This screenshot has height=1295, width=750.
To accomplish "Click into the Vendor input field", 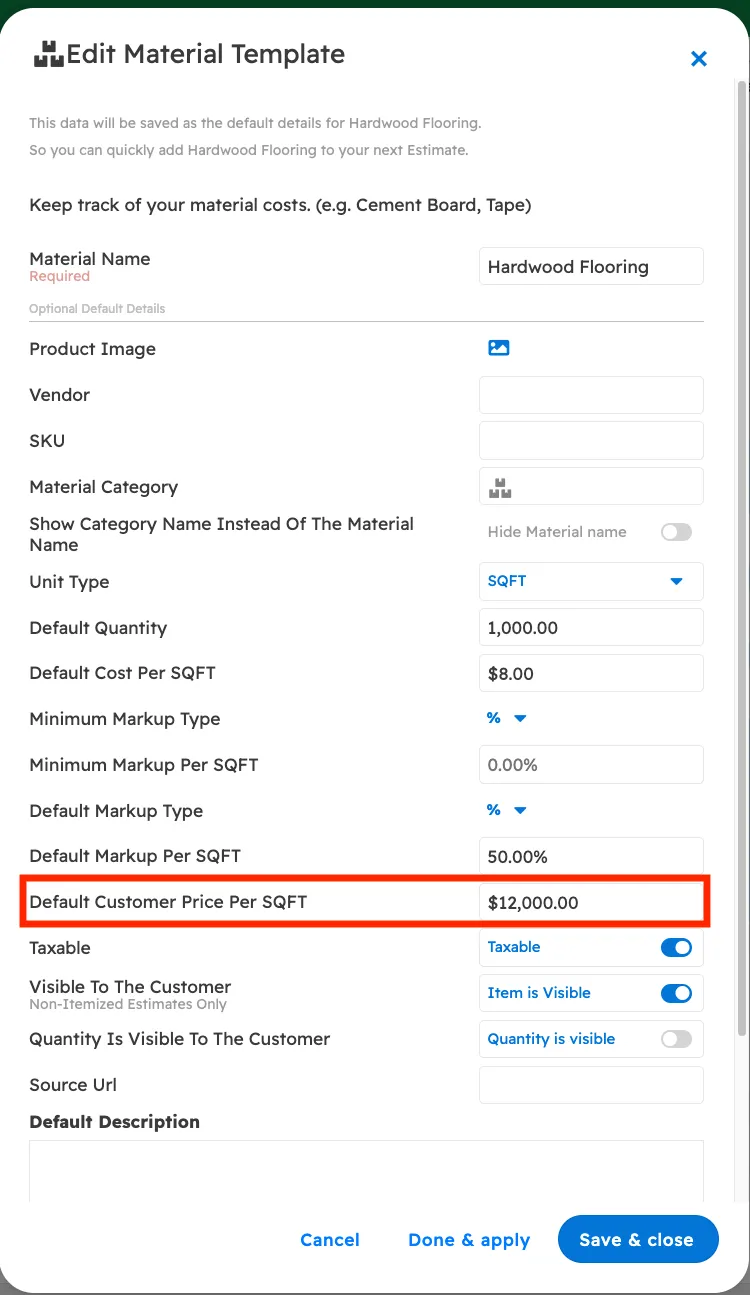I will point(591,395).
